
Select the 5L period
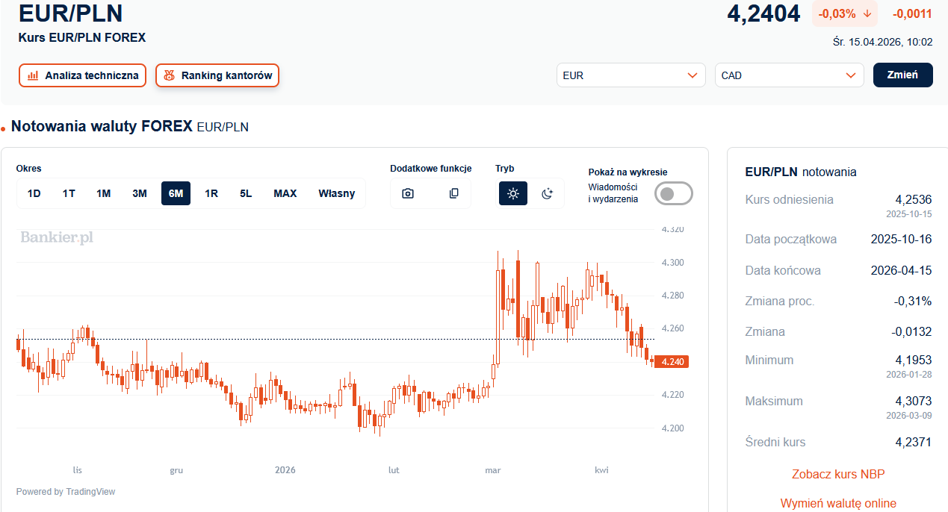(x=245, y=193)
